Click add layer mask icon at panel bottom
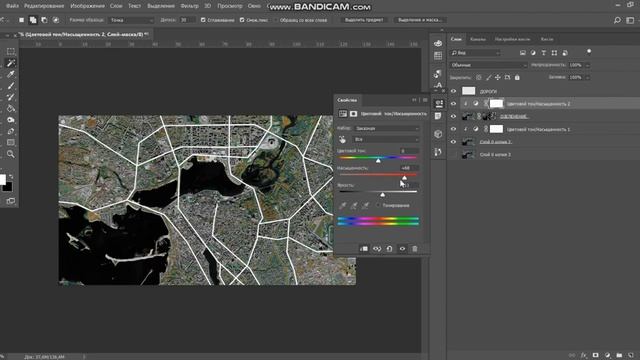 (596, 356)
